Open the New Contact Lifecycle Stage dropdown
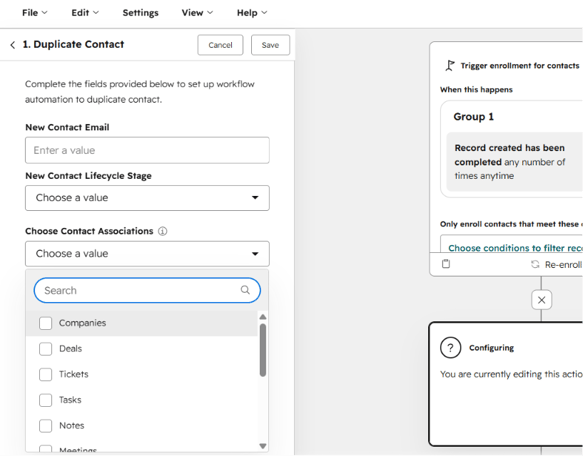 pos(147,198)
